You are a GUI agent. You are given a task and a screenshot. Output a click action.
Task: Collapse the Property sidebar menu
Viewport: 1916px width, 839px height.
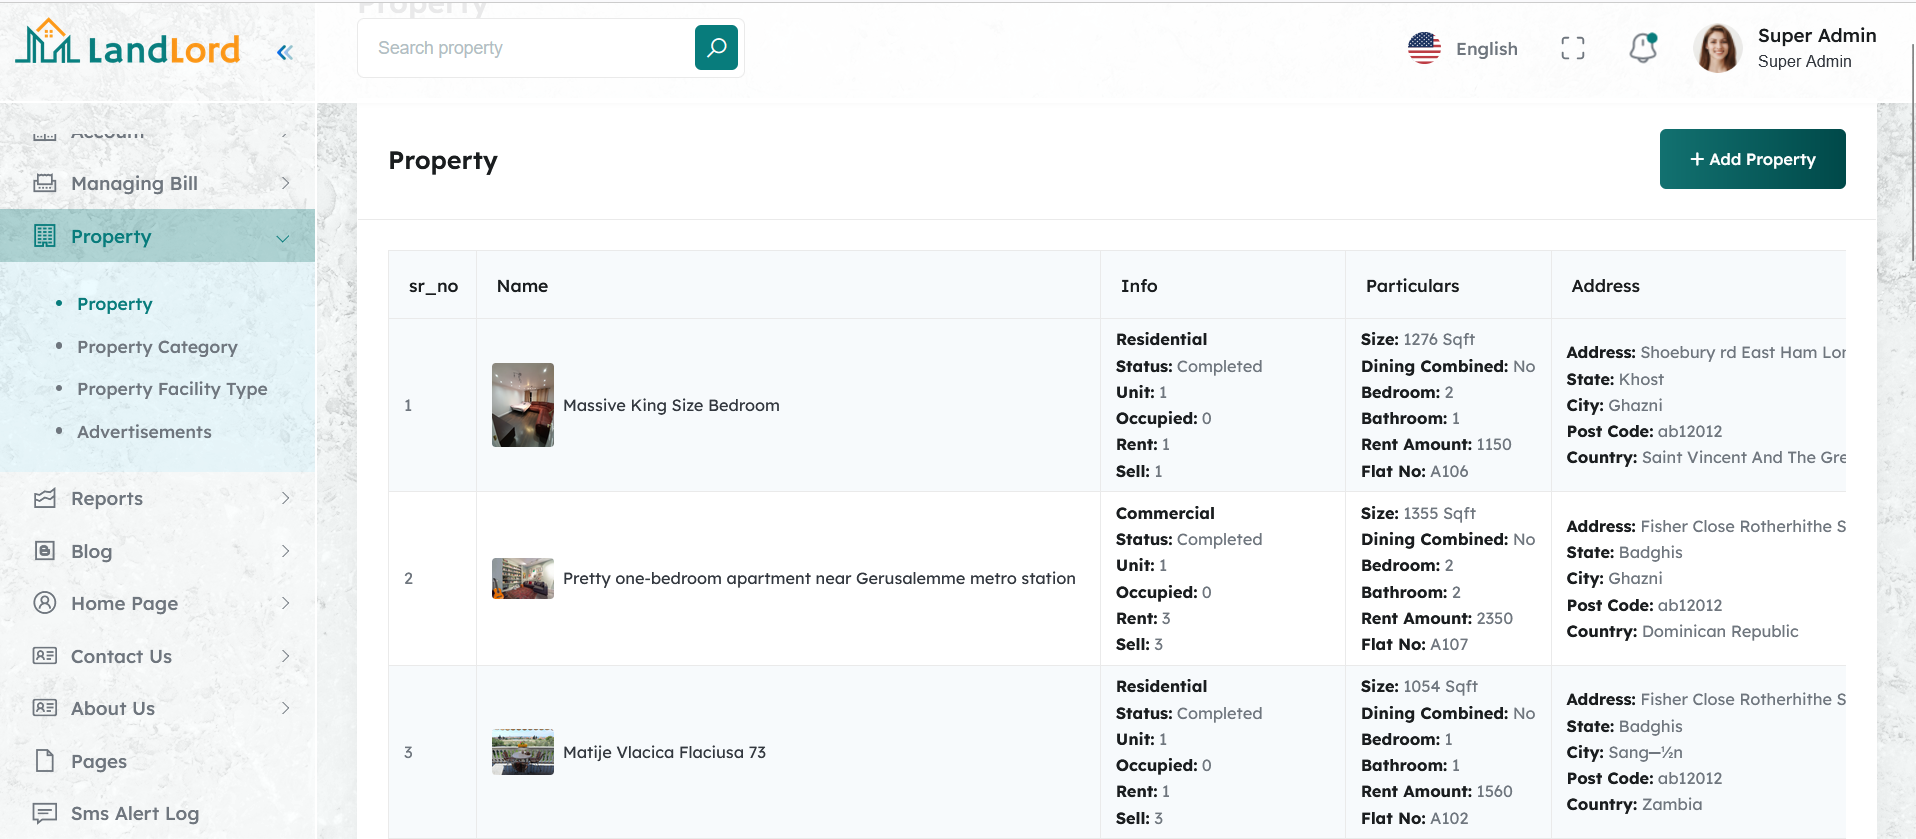click(283, 237)
